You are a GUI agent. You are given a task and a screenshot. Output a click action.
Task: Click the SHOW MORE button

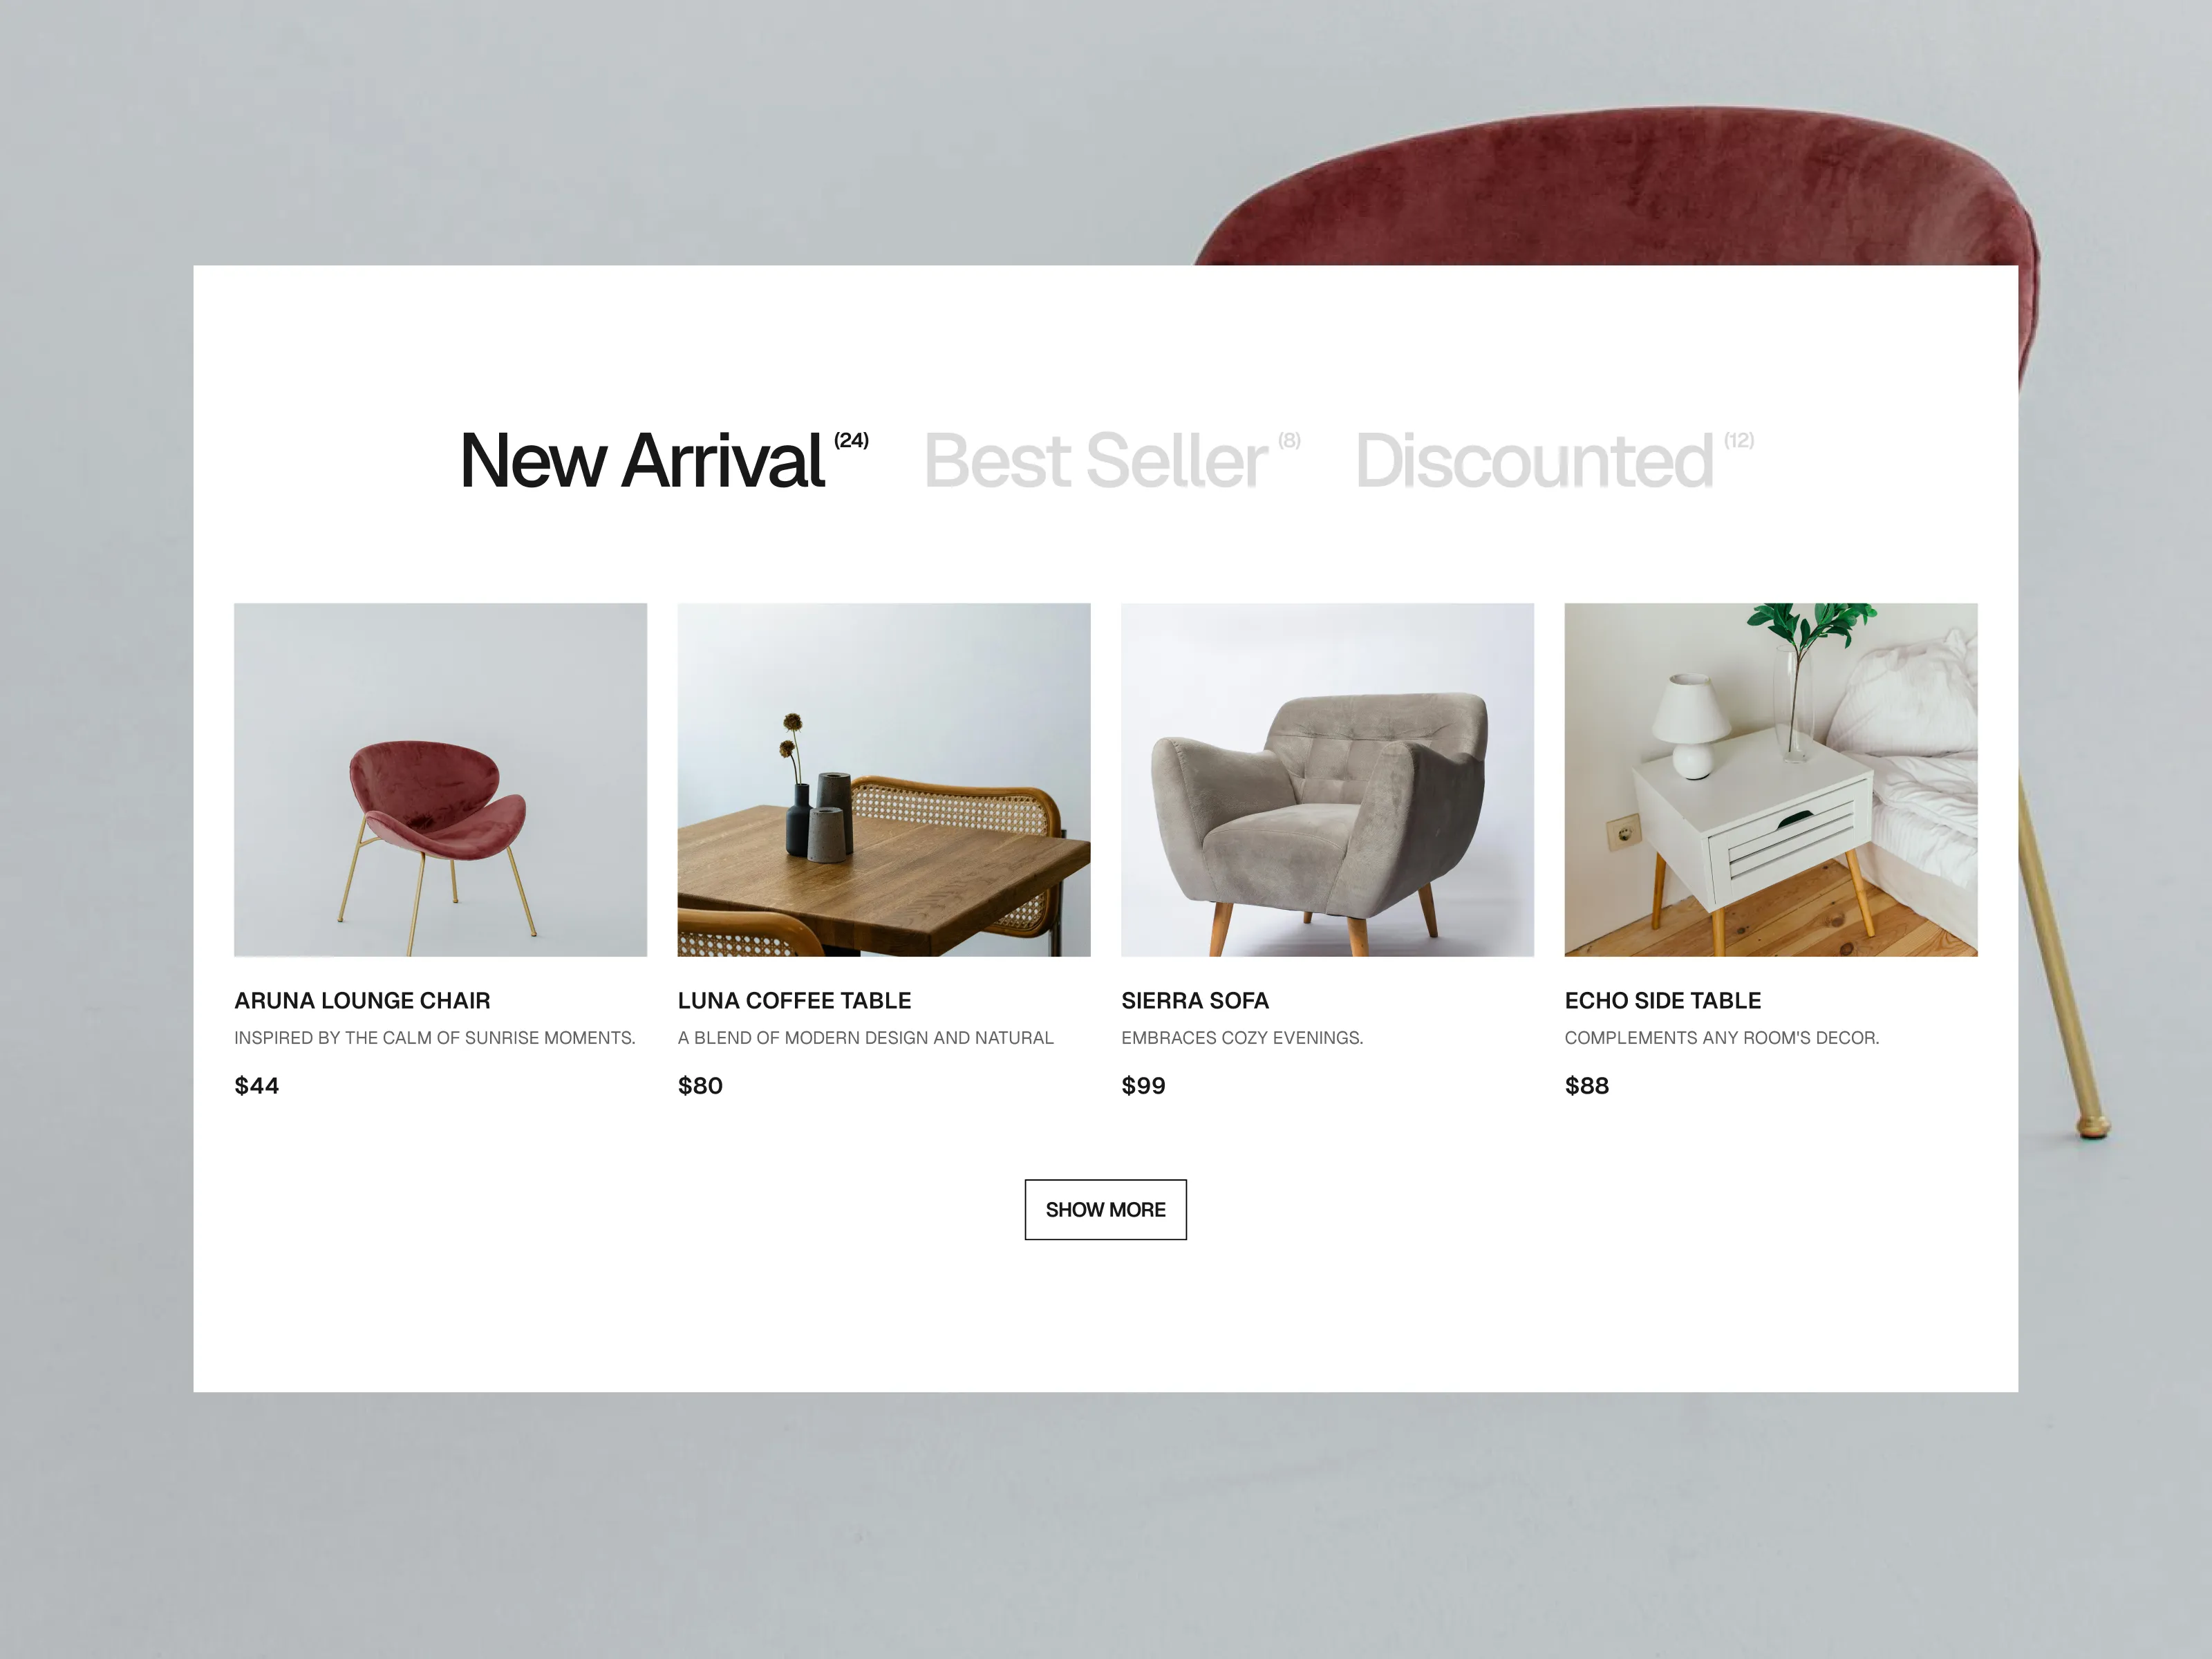(x=1105, y=1209)
